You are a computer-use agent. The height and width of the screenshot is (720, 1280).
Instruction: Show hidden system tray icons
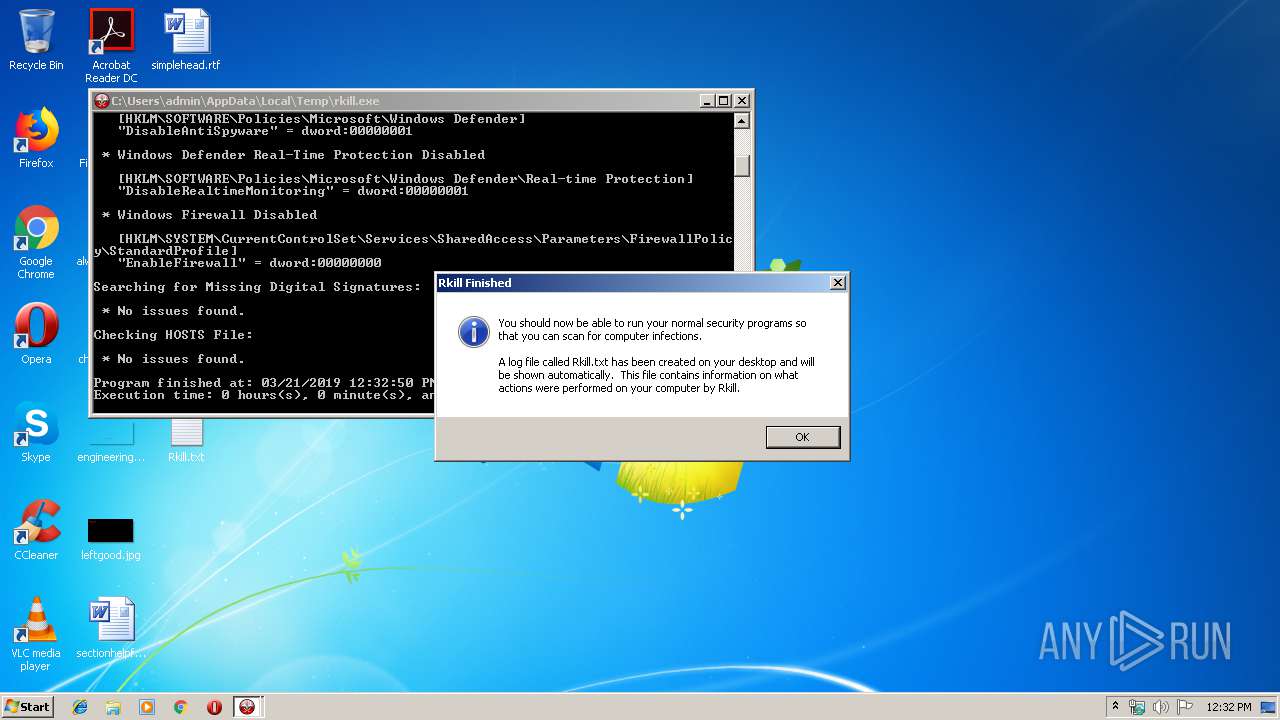pyautogui.click(x=1115, y=706)
